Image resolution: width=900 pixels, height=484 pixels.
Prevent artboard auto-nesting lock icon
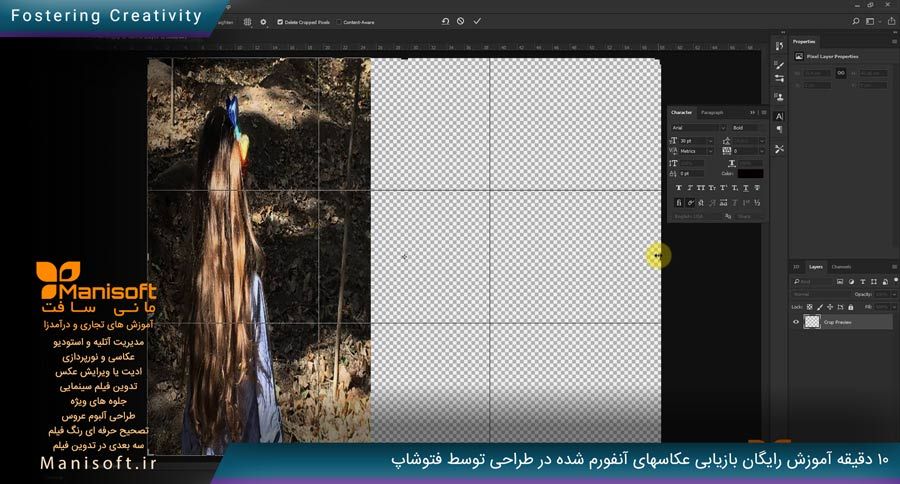[840, 307]
